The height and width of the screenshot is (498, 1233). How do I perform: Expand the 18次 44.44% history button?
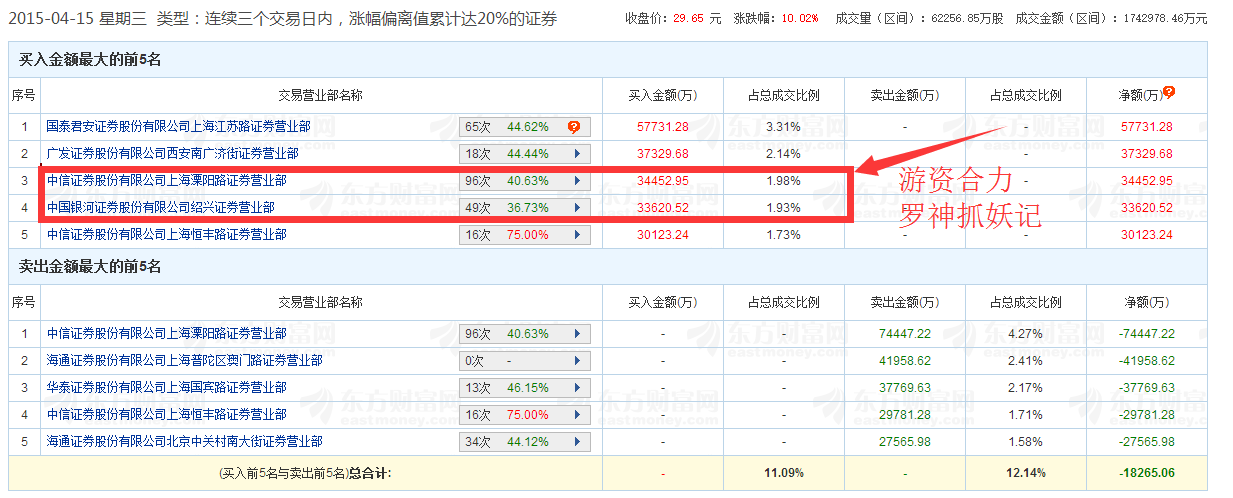524,154
